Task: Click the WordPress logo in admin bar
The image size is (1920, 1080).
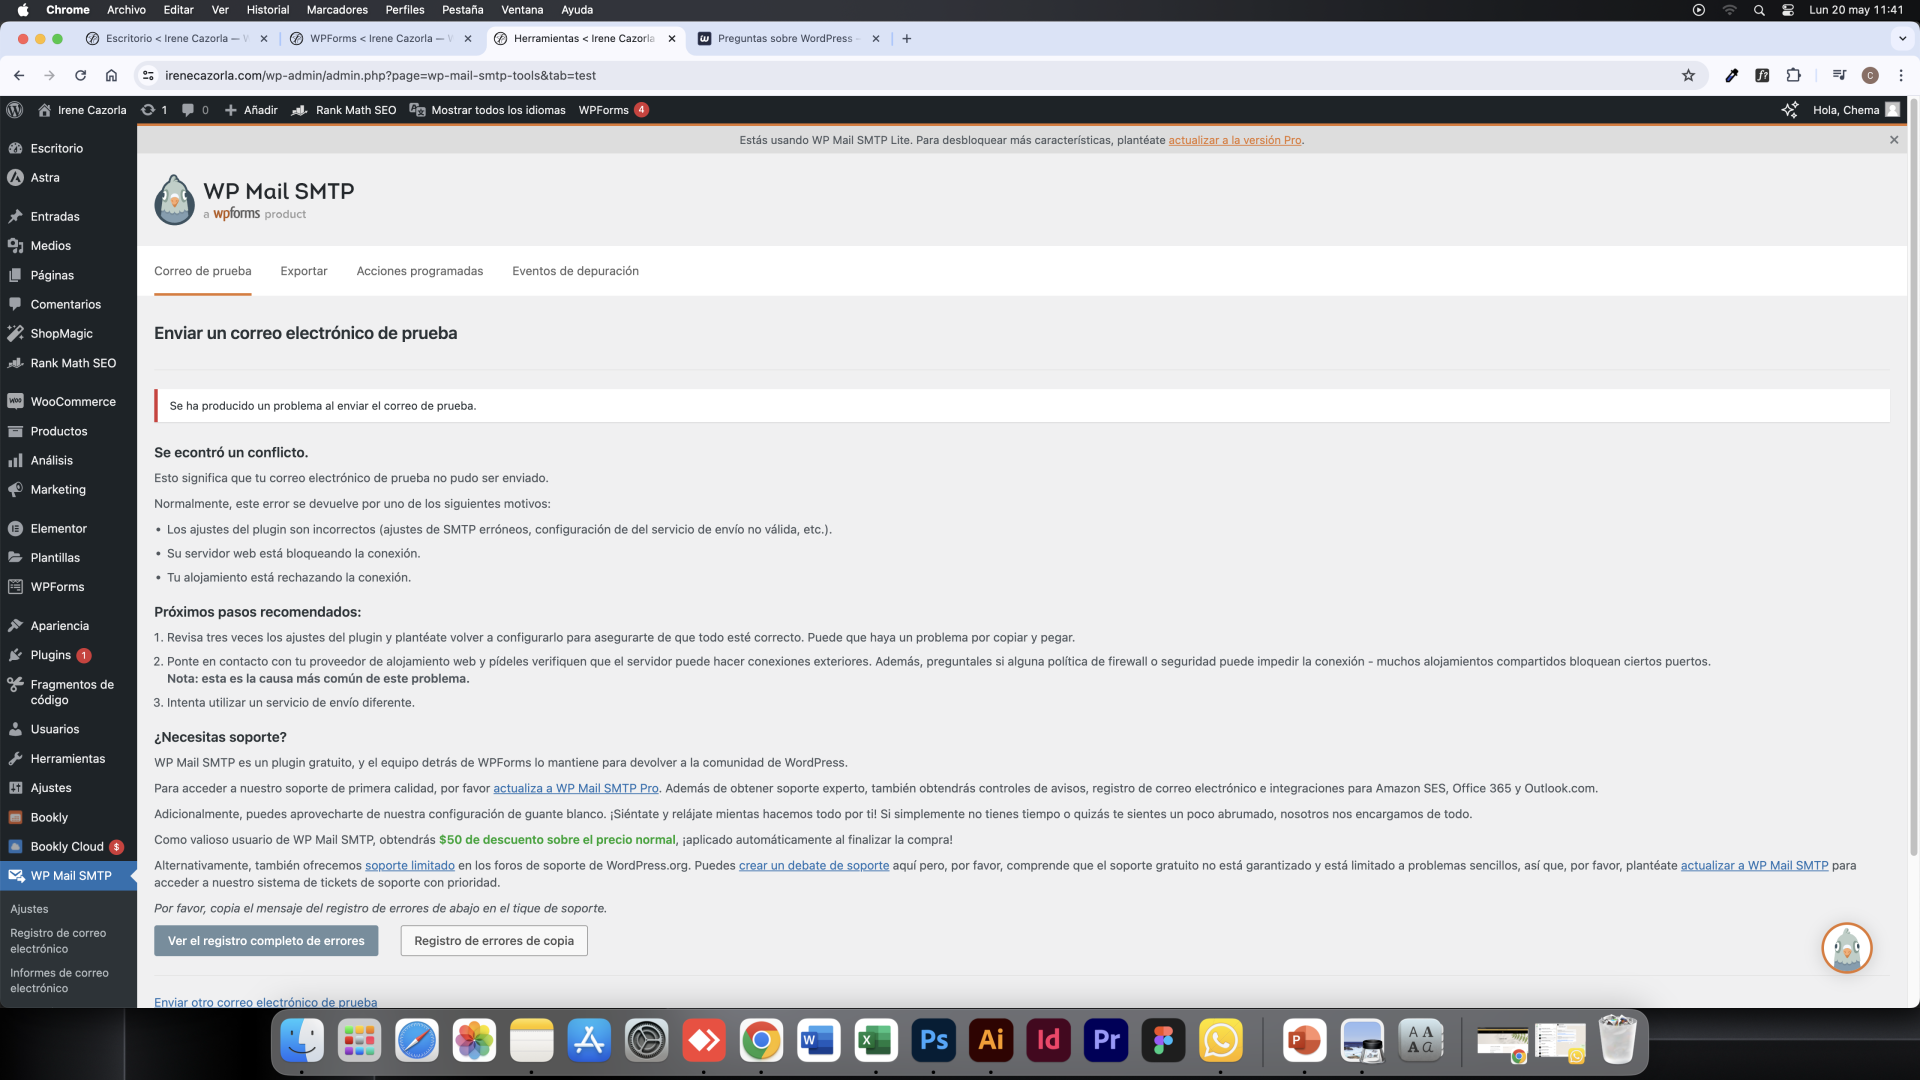Action: pos(15,110)
